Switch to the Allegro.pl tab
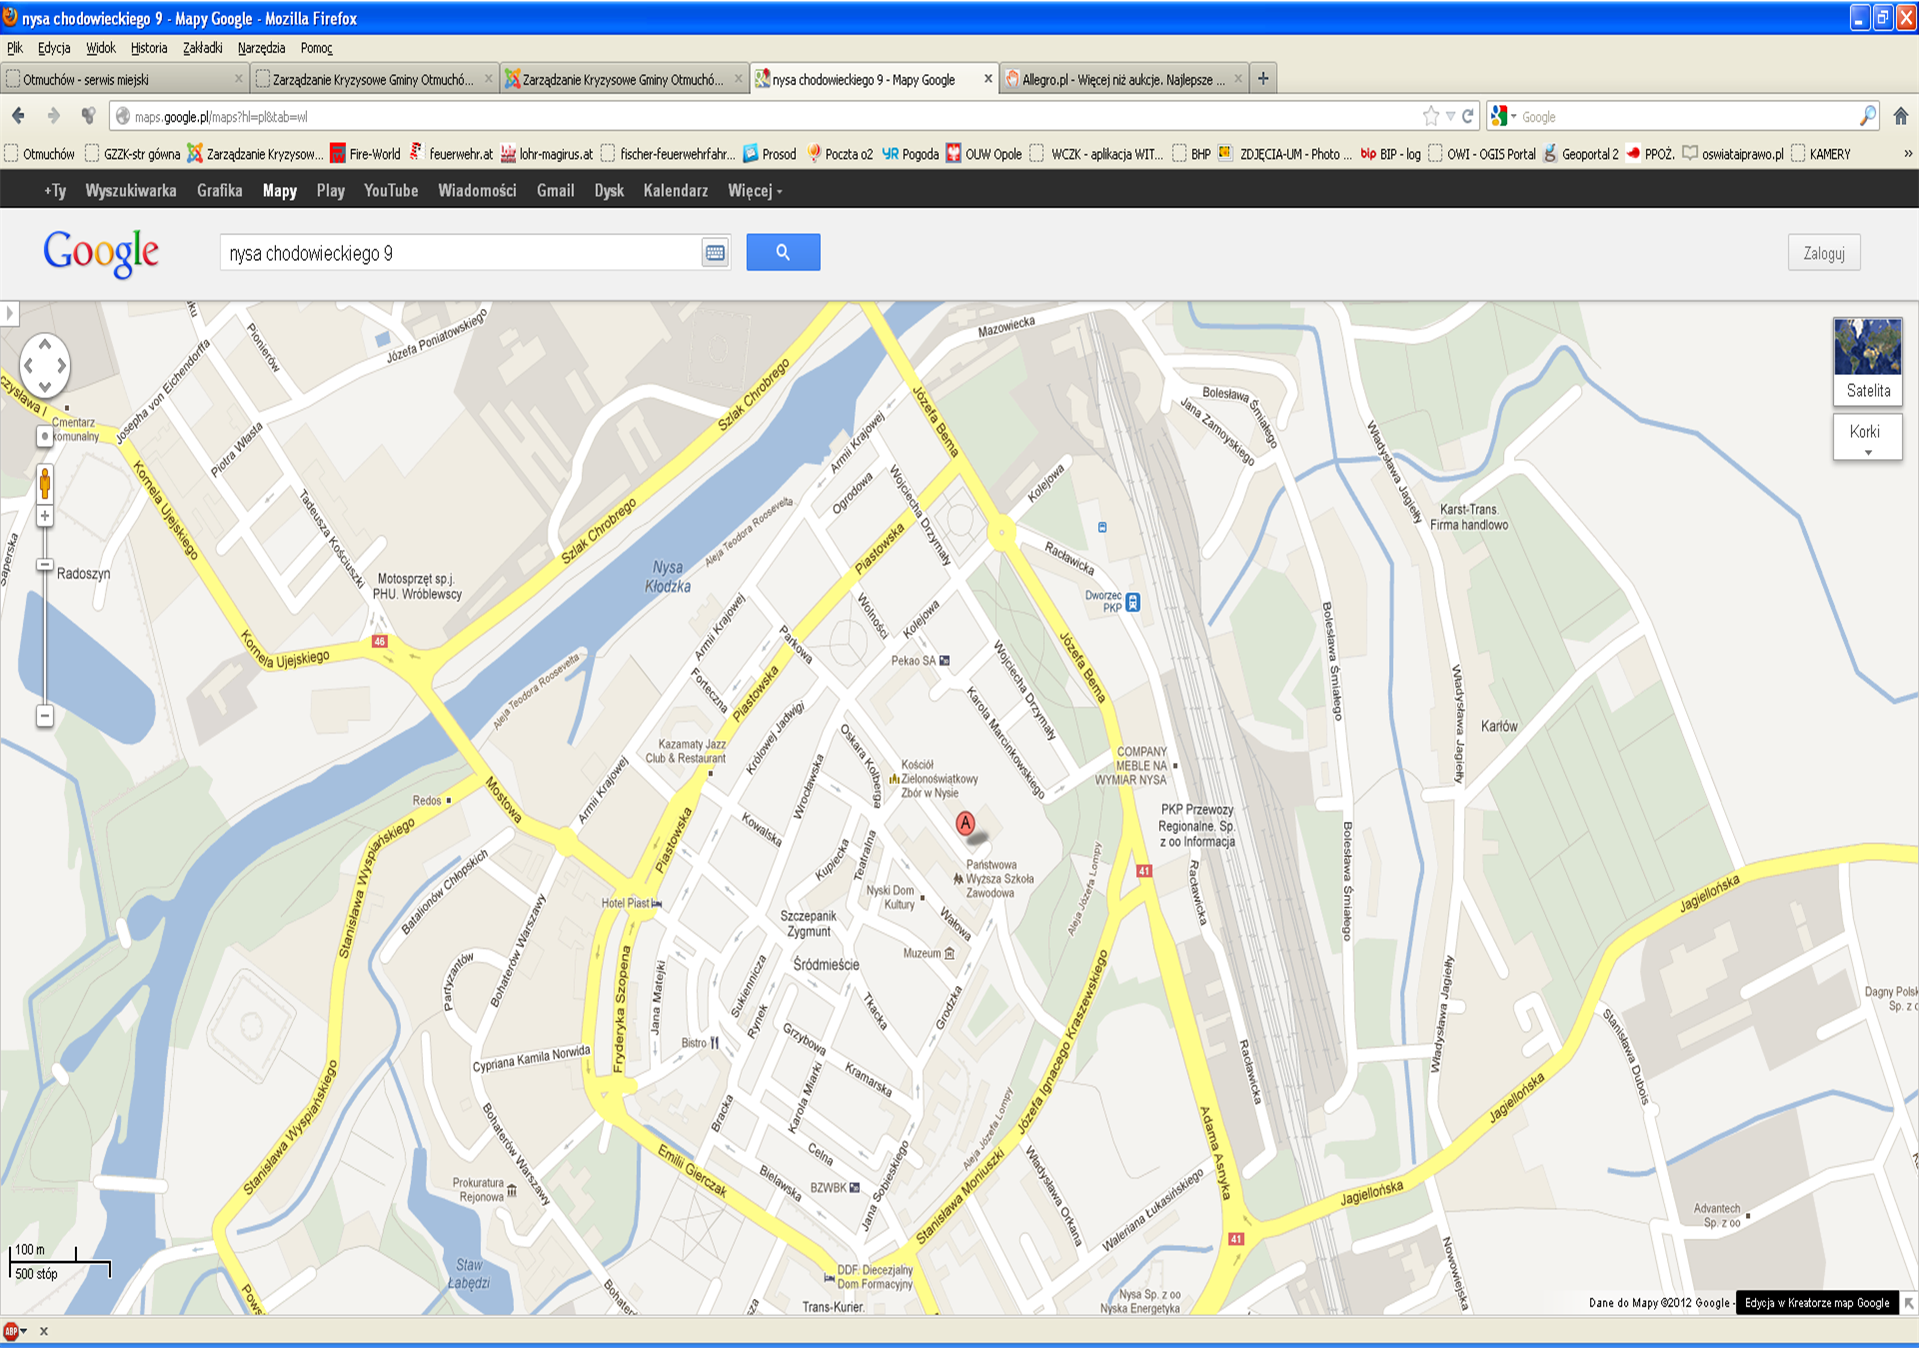 (x=1122, y=79)
